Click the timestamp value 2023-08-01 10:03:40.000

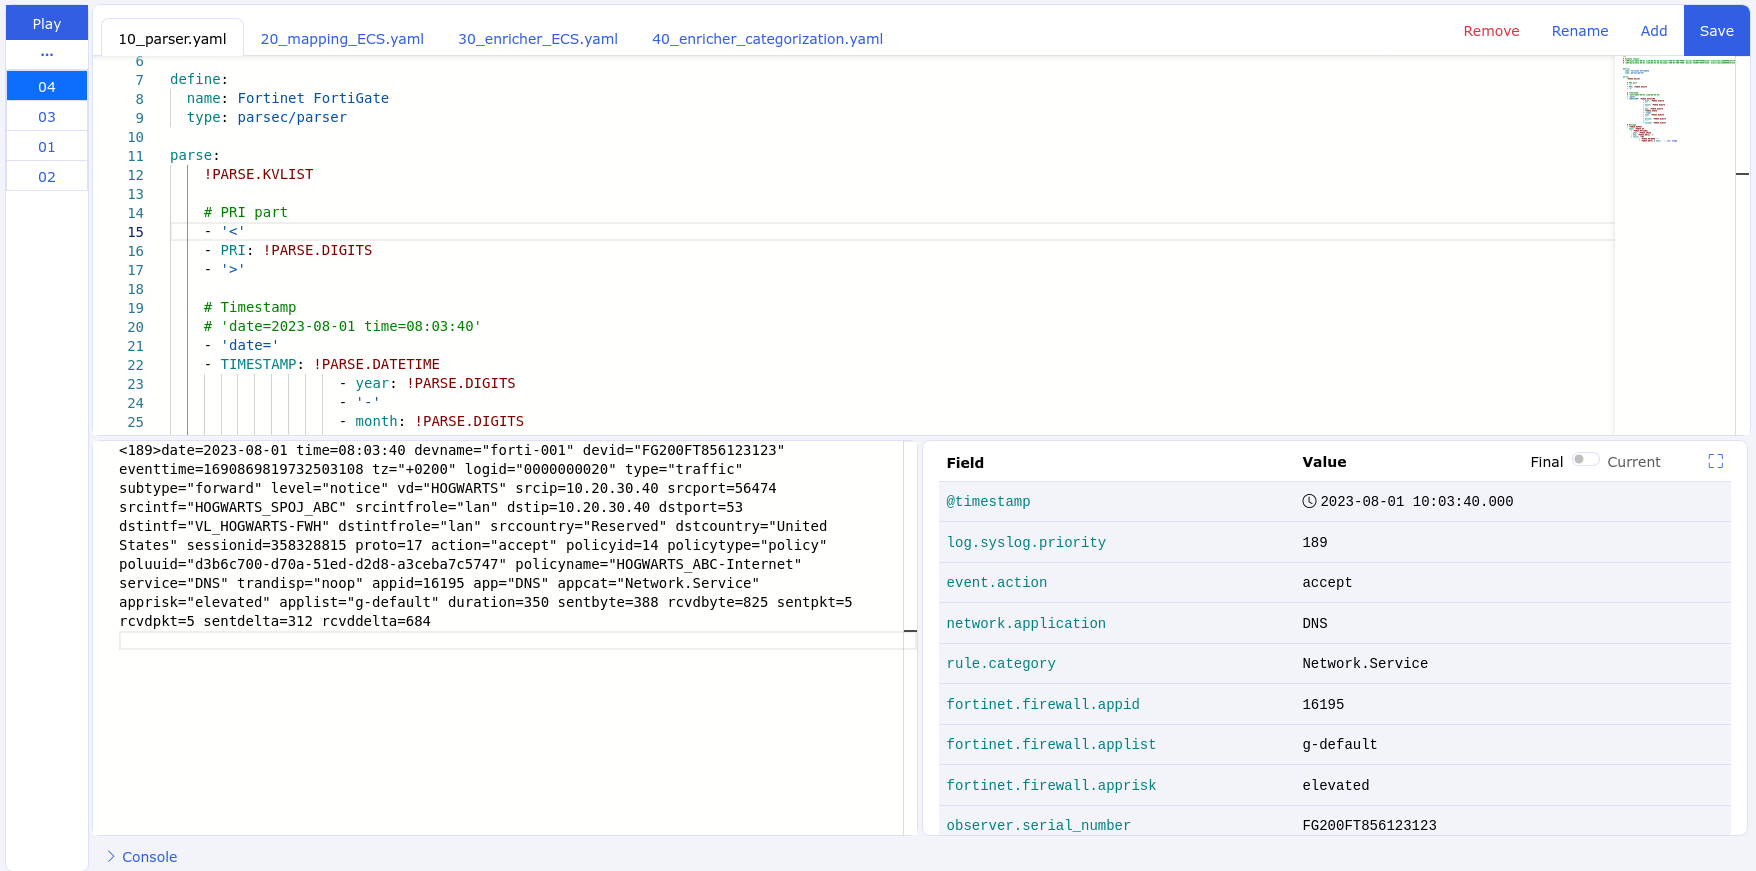pyautogui.click(x=1416, y=501)
